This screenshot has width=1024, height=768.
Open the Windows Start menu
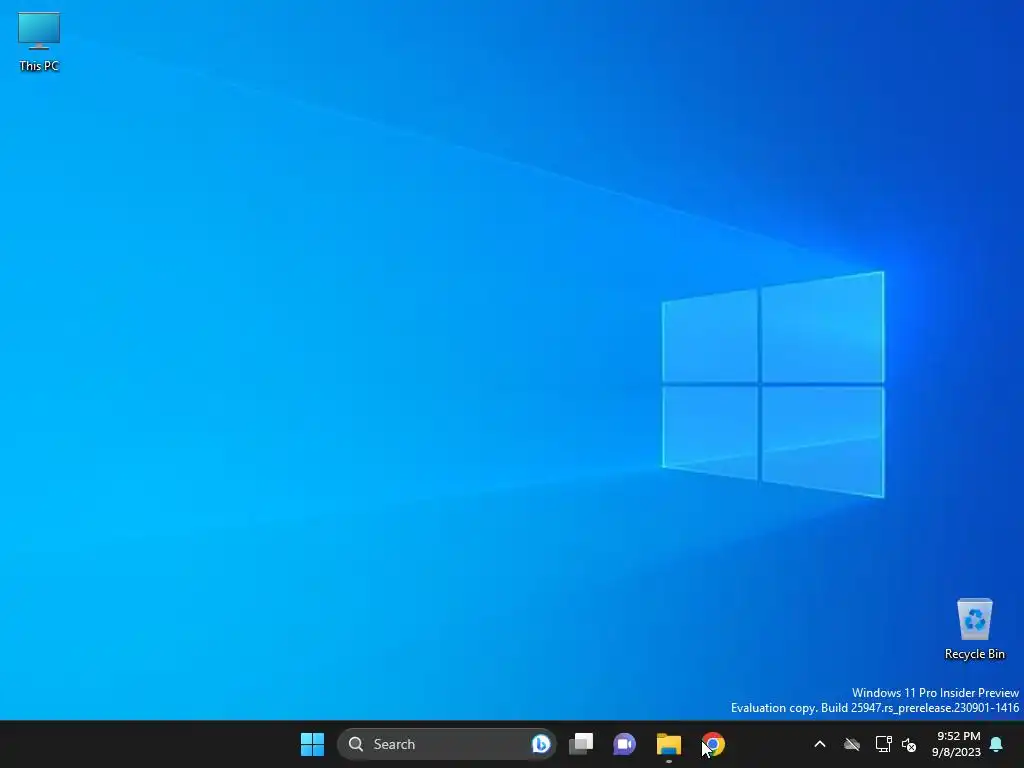[312, 744]
